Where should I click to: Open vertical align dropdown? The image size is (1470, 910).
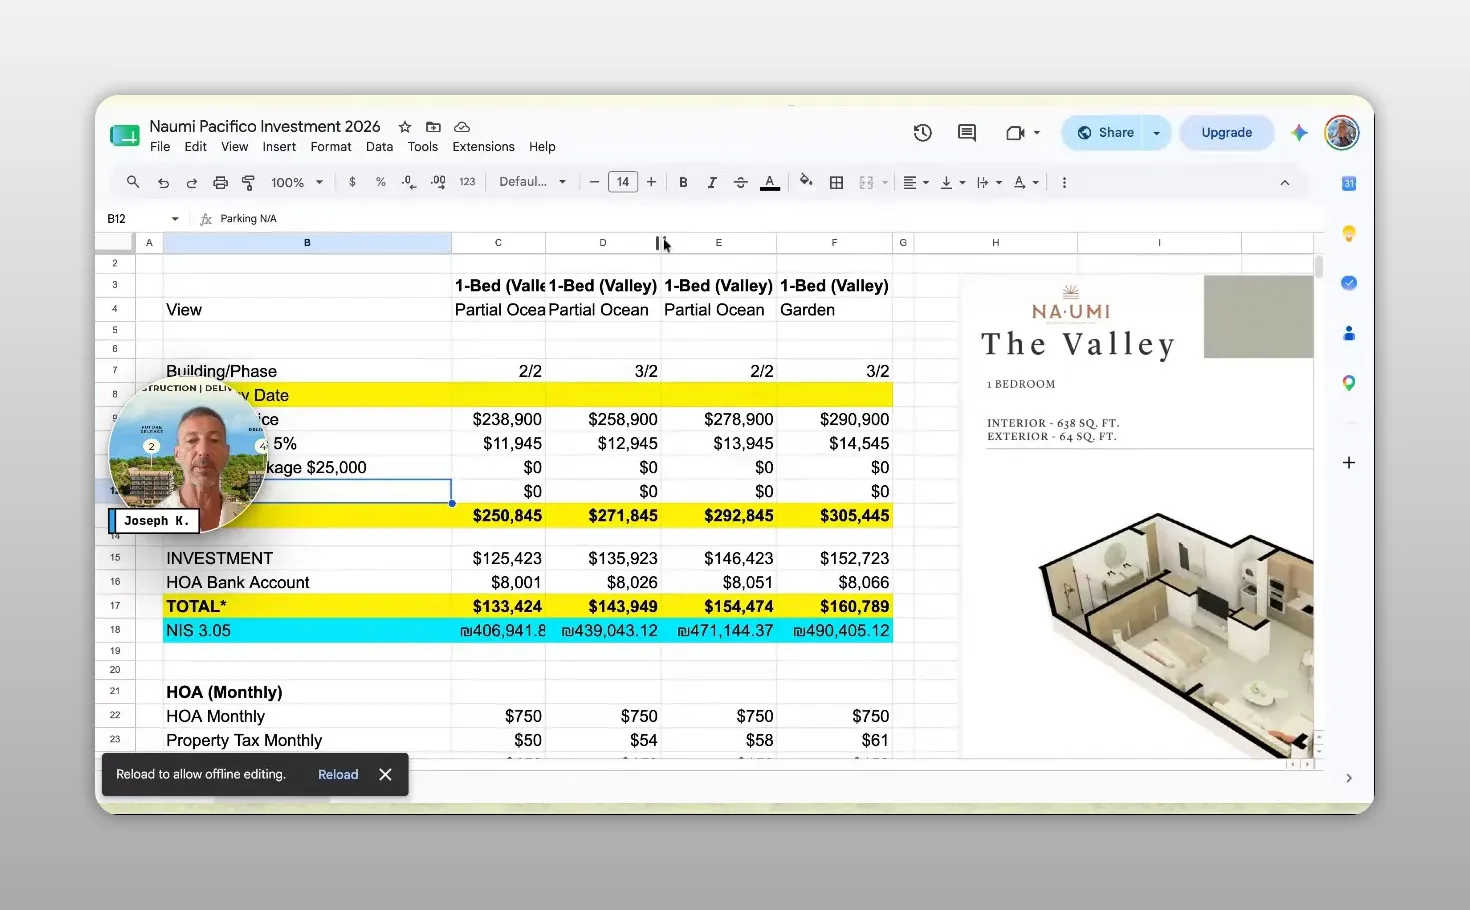click(x=953, y=182)
